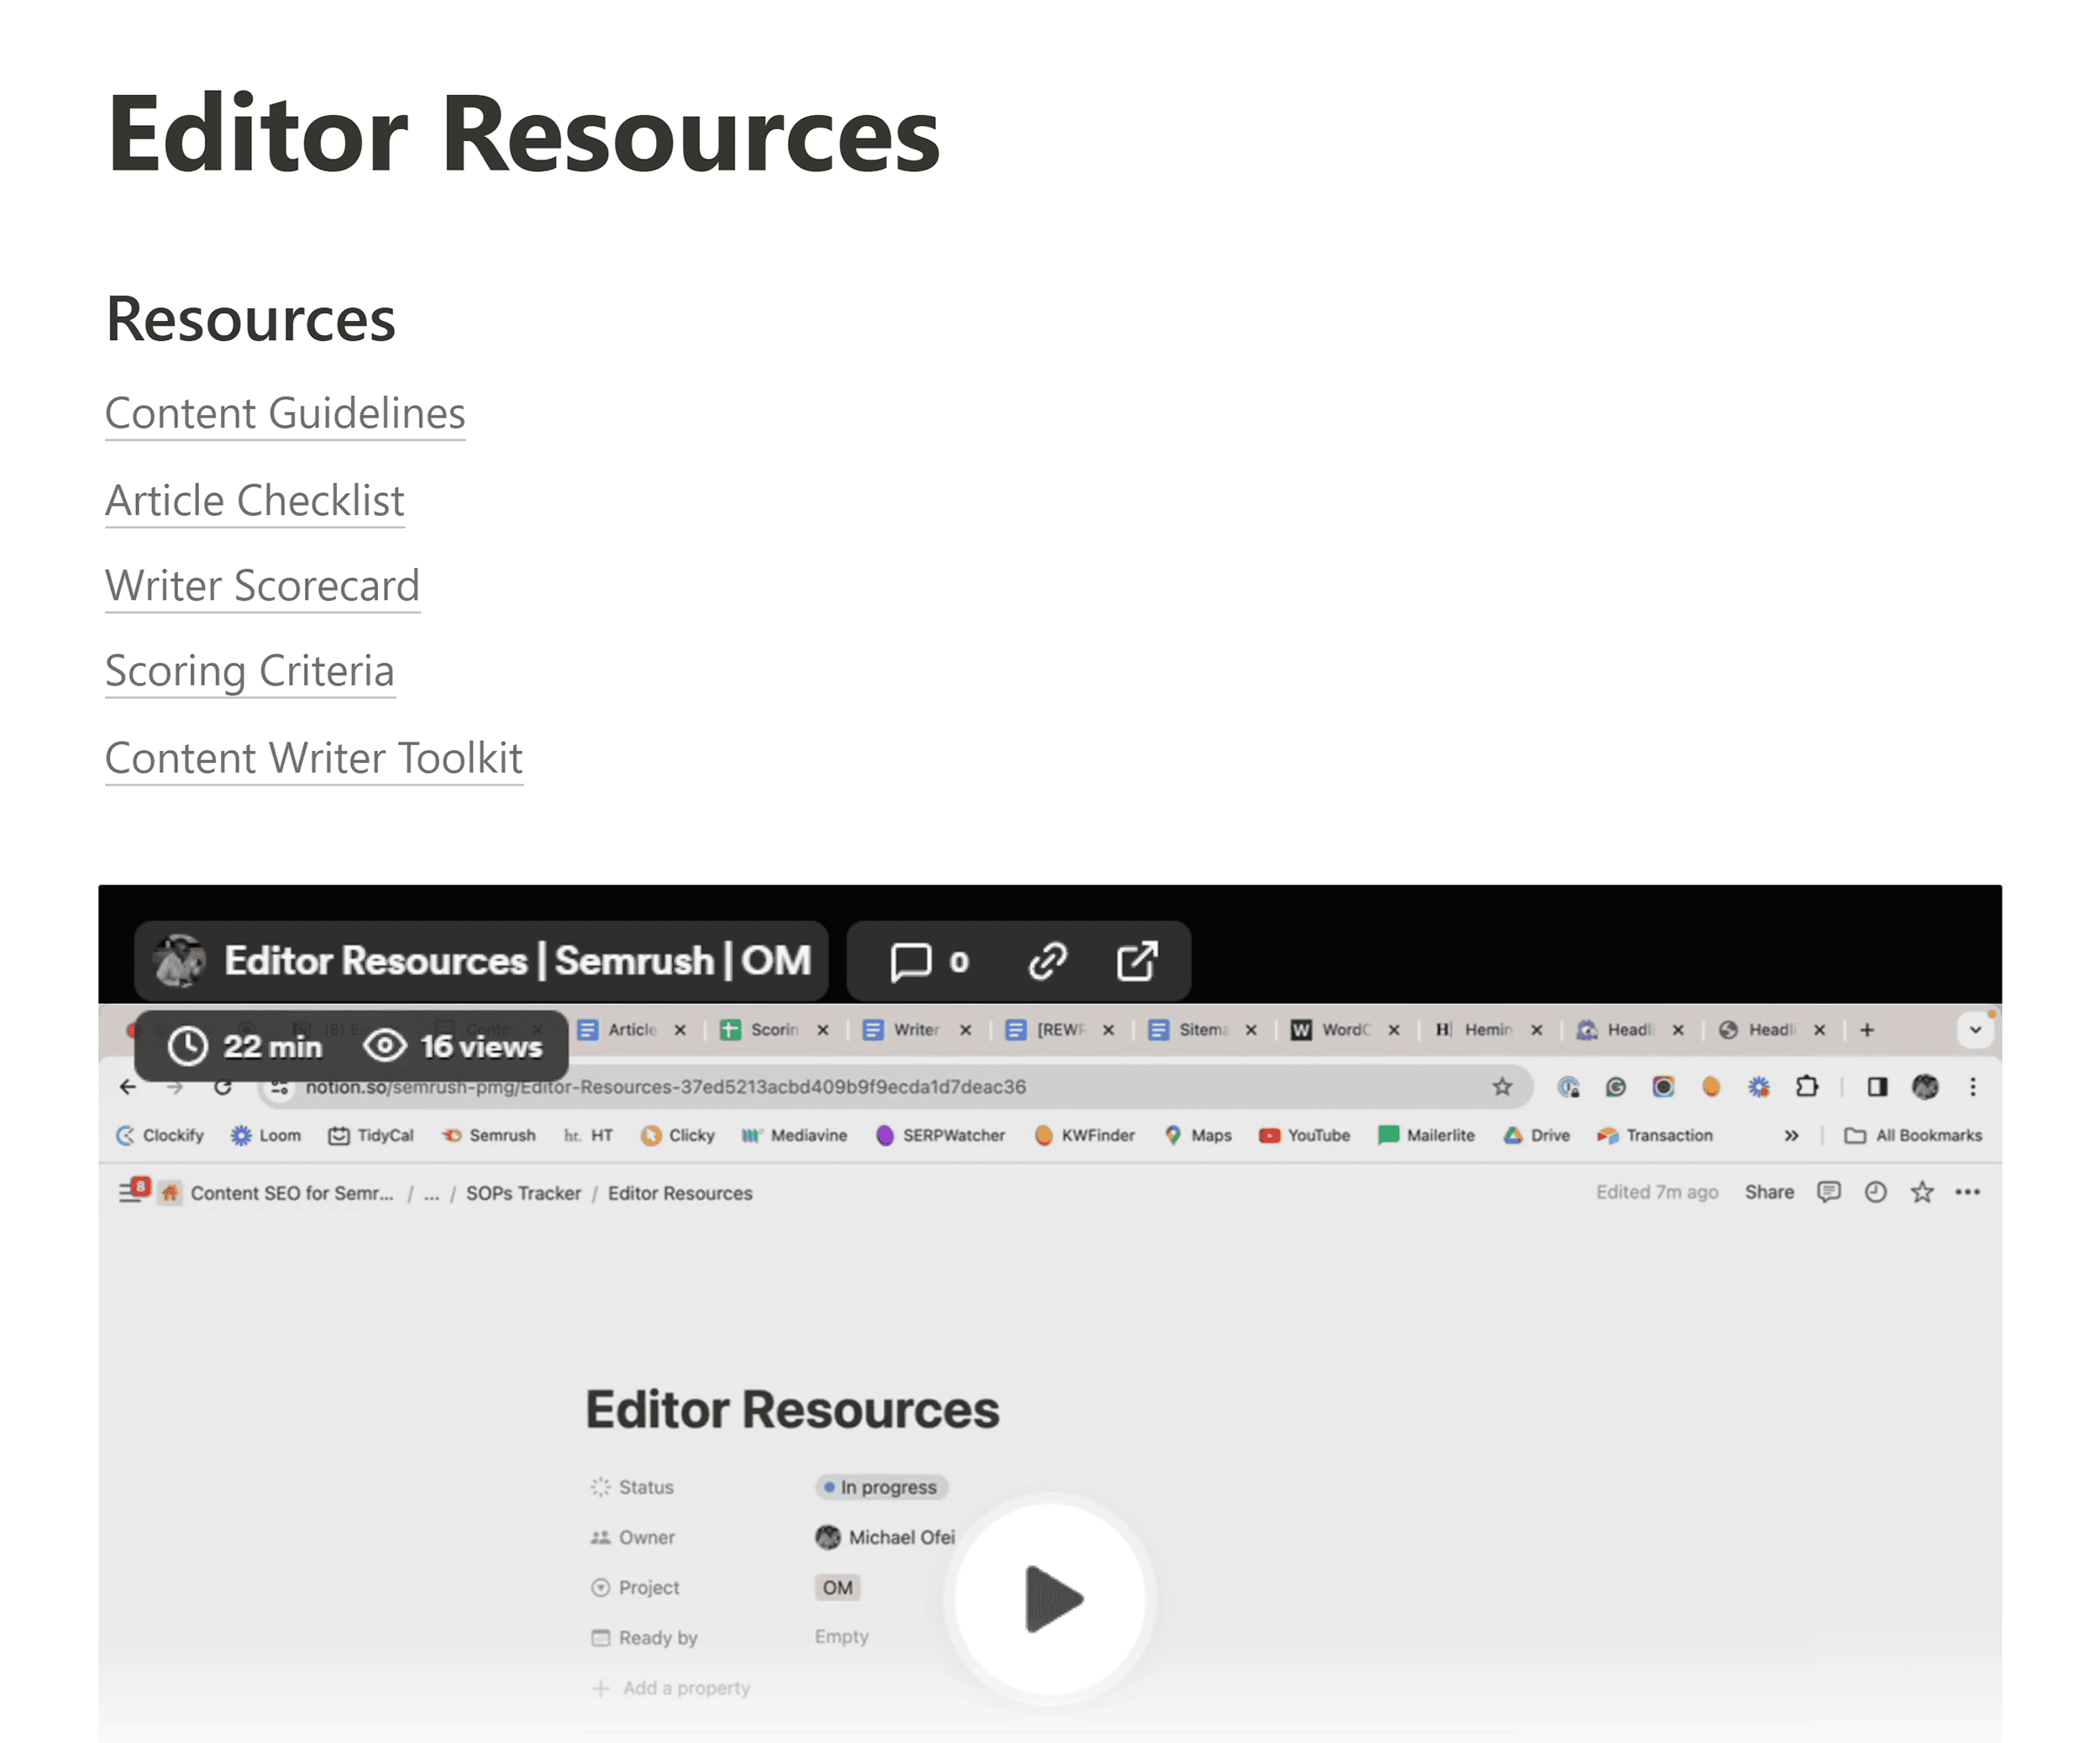Toggle the Notion sidebar menu icon
Image resolution: width=2100 pixels, height=1743 pixels.
pos(132,1191)
